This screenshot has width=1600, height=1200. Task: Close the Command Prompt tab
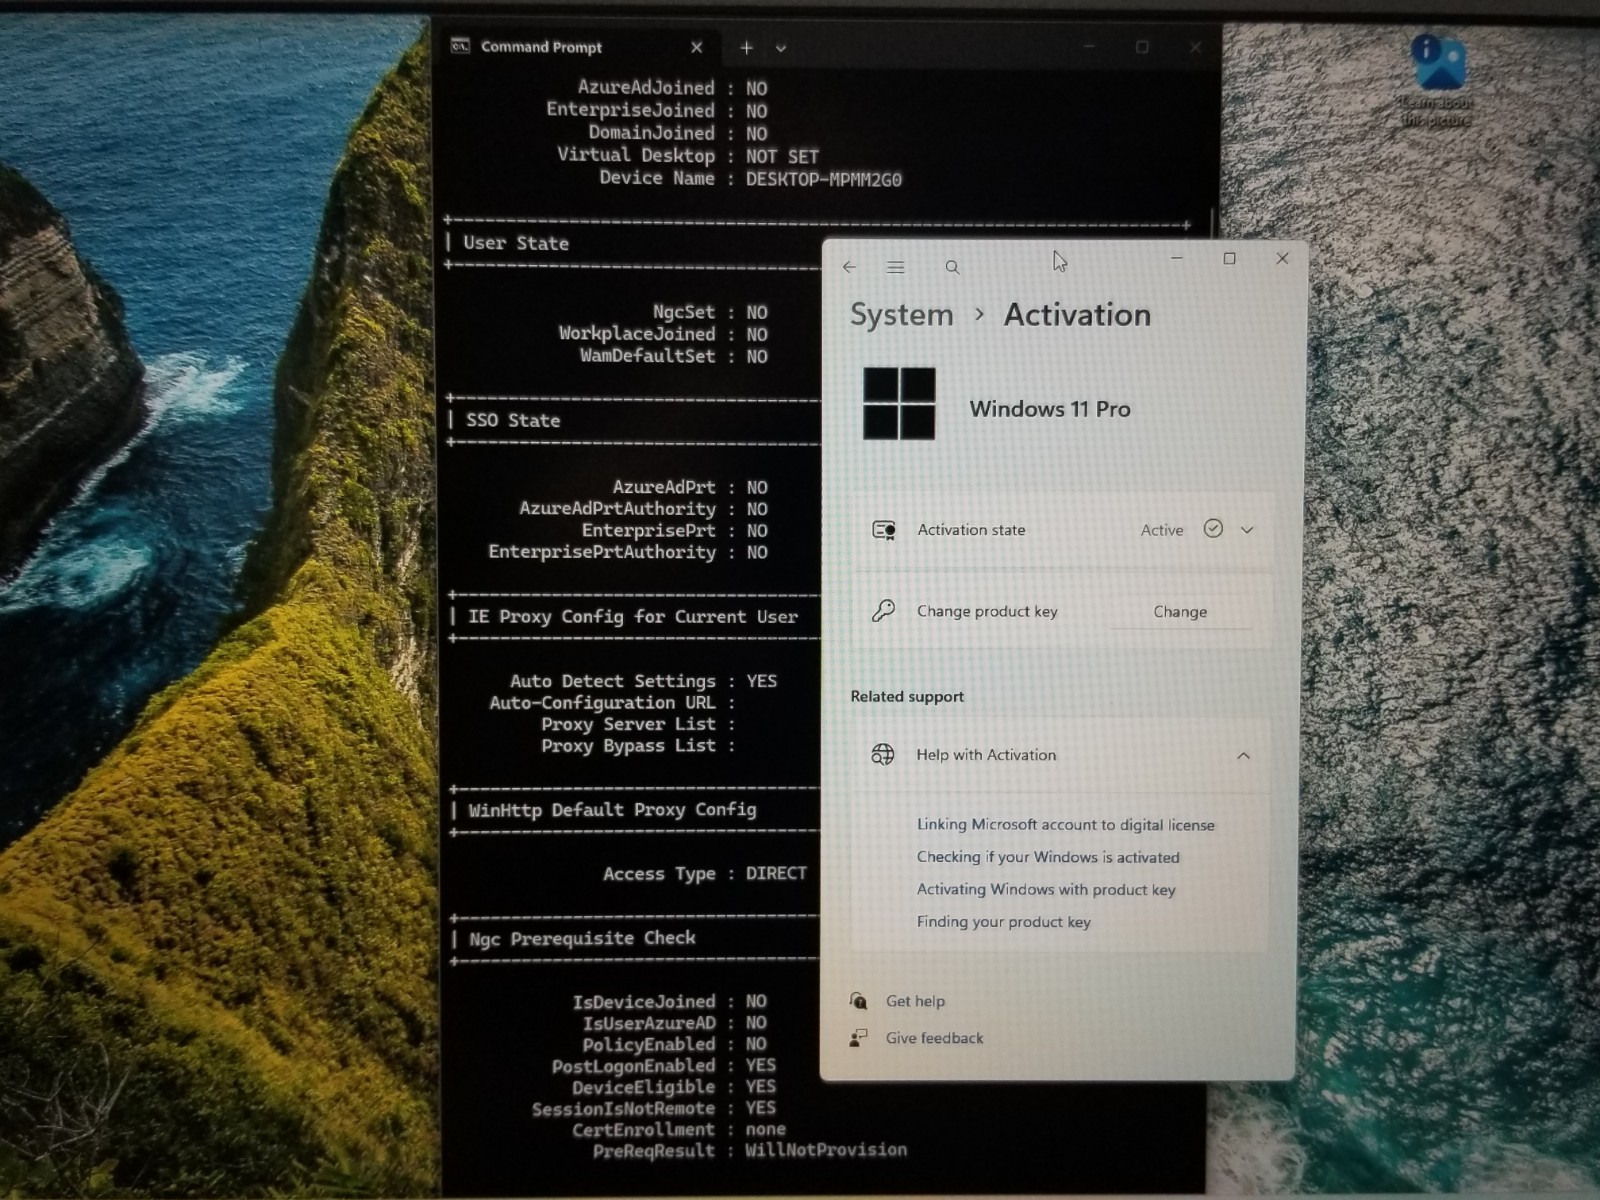(x=697, y=48)
